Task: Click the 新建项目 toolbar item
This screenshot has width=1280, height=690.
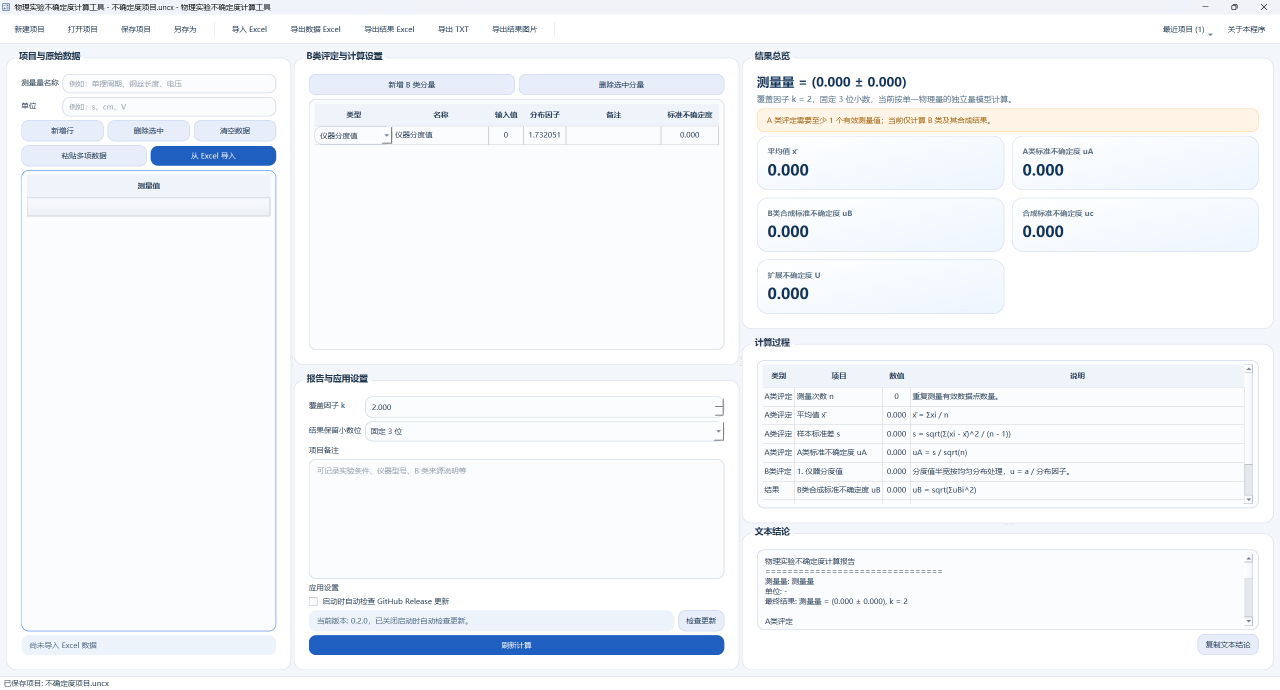Action: coord(30,30)
